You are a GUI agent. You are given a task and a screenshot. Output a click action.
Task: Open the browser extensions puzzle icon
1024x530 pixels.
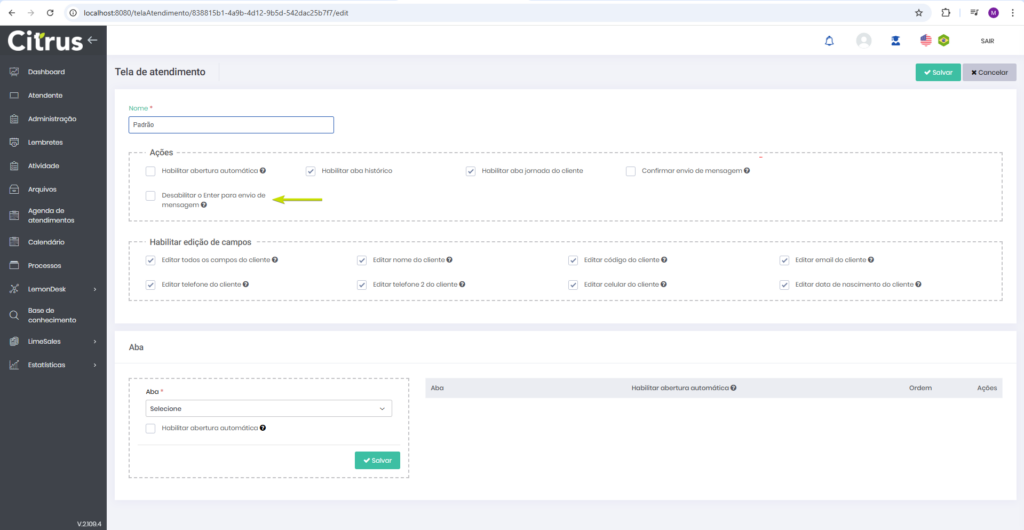pyautogui.click(x=945, y=13)
